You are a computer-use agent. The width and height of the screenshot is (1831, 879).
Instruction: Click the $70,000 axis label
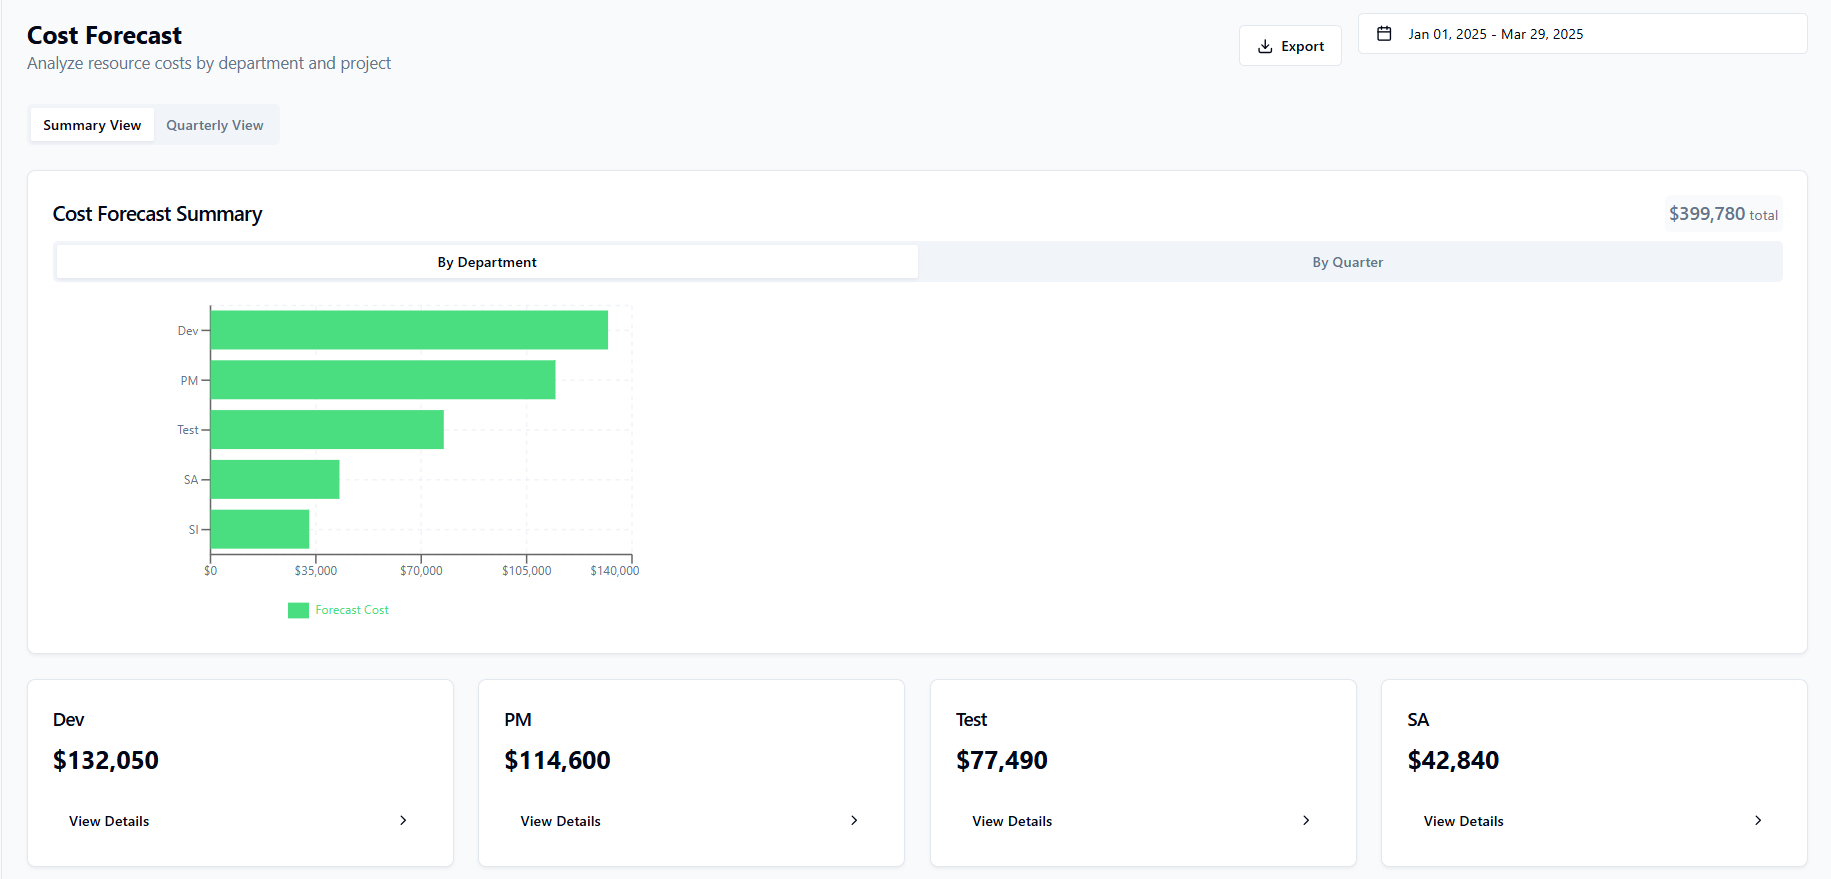(421, 571)
